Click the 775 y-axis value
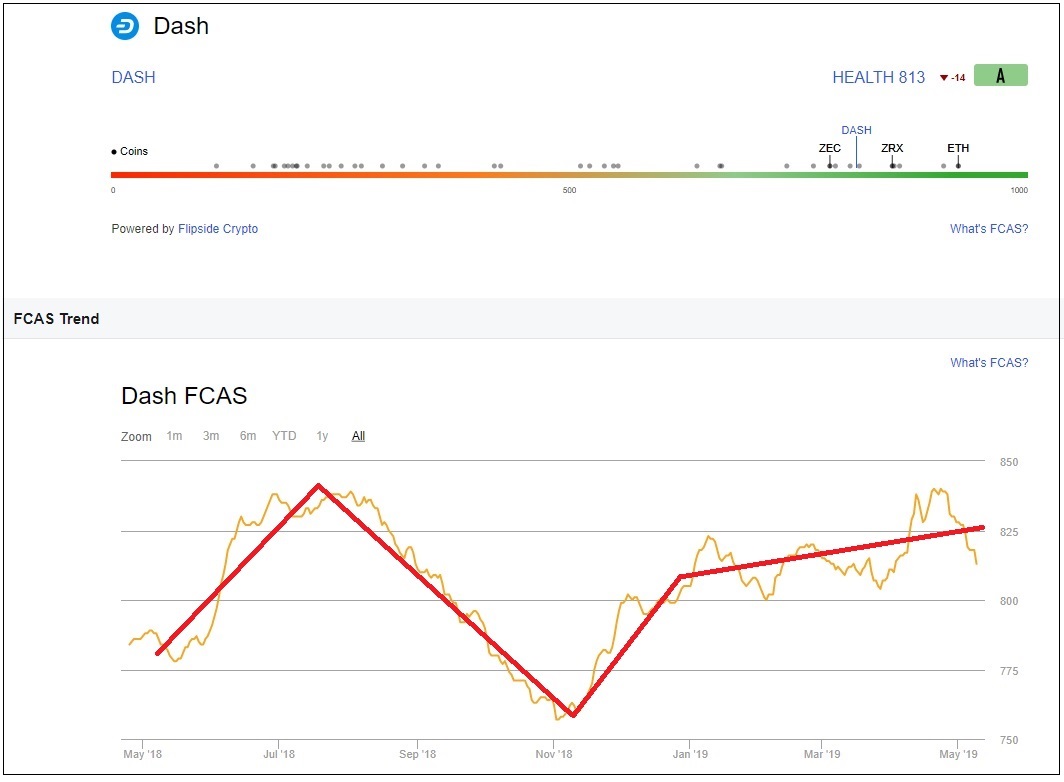Viewport: 1064px width, 782px height. tap(1009, 671)
